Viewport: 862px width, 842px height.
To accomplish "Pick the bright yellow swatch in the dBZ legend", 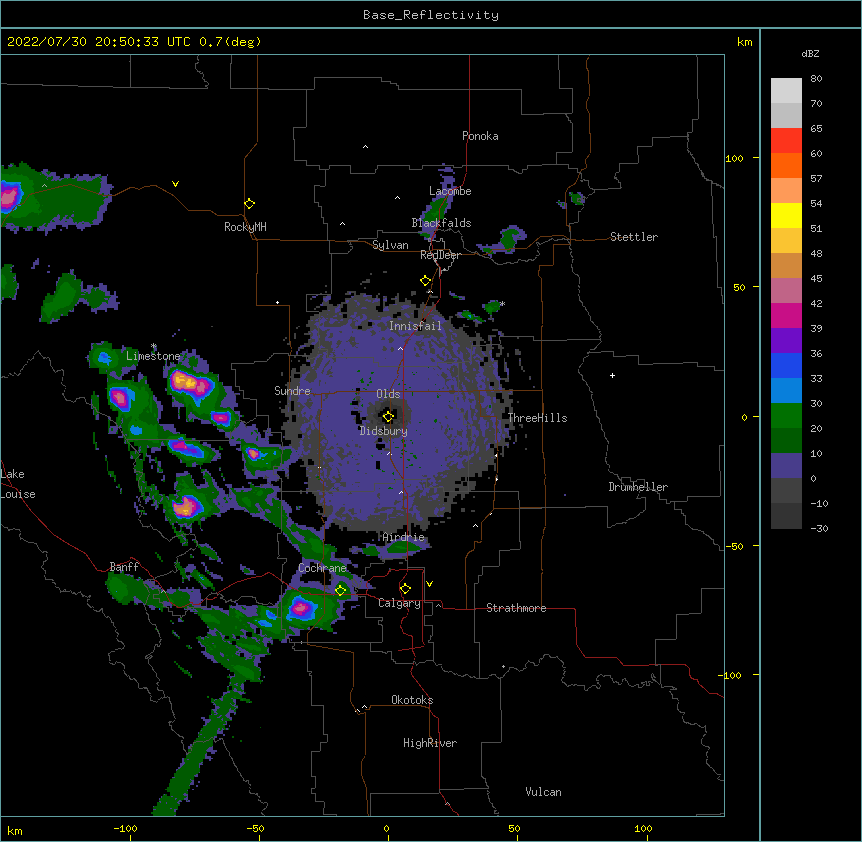I will click(786, 215).
